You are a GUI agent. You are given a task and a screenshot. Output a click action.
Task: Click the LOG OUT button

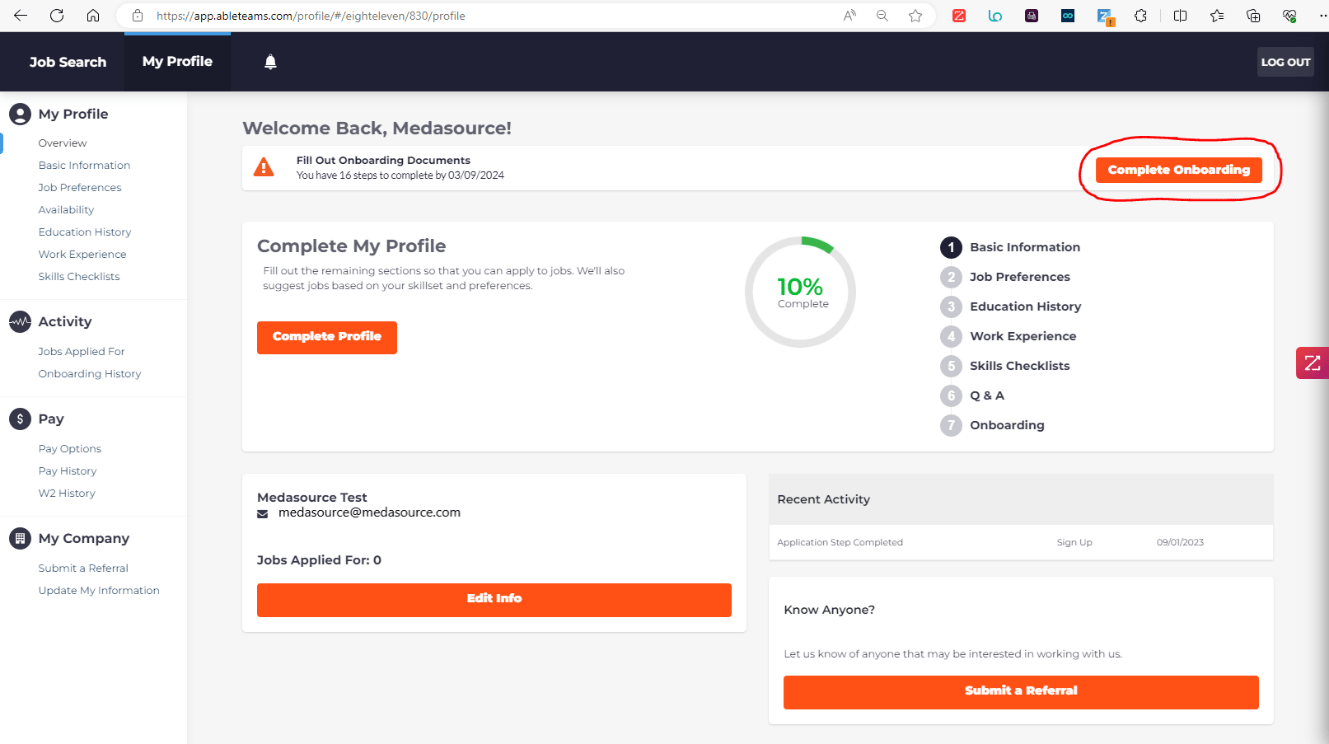1285,62
